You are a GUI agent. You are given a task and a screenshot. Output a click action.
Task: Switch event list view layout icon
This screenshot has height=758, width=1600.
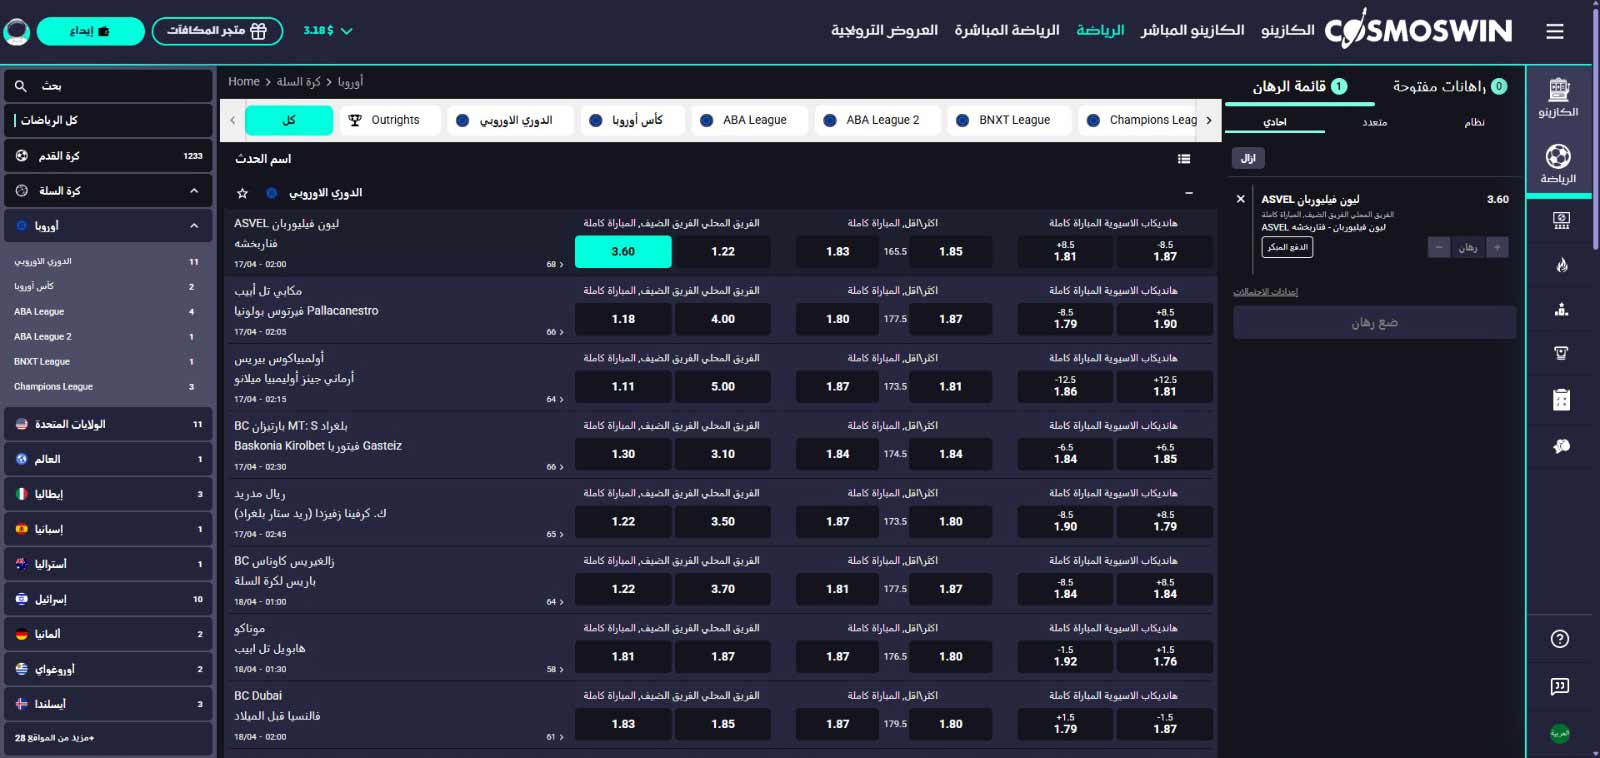coord(1184,159)
